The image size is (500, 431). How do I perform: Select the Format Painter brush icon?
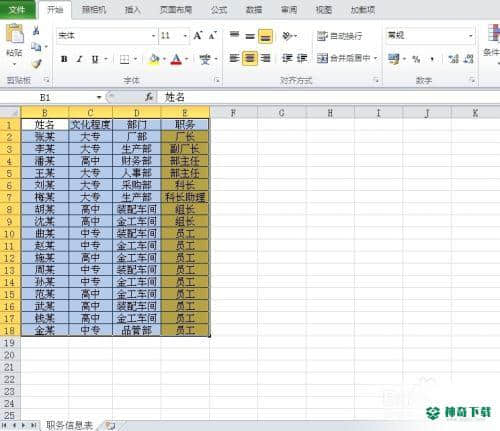pos(37,63)
